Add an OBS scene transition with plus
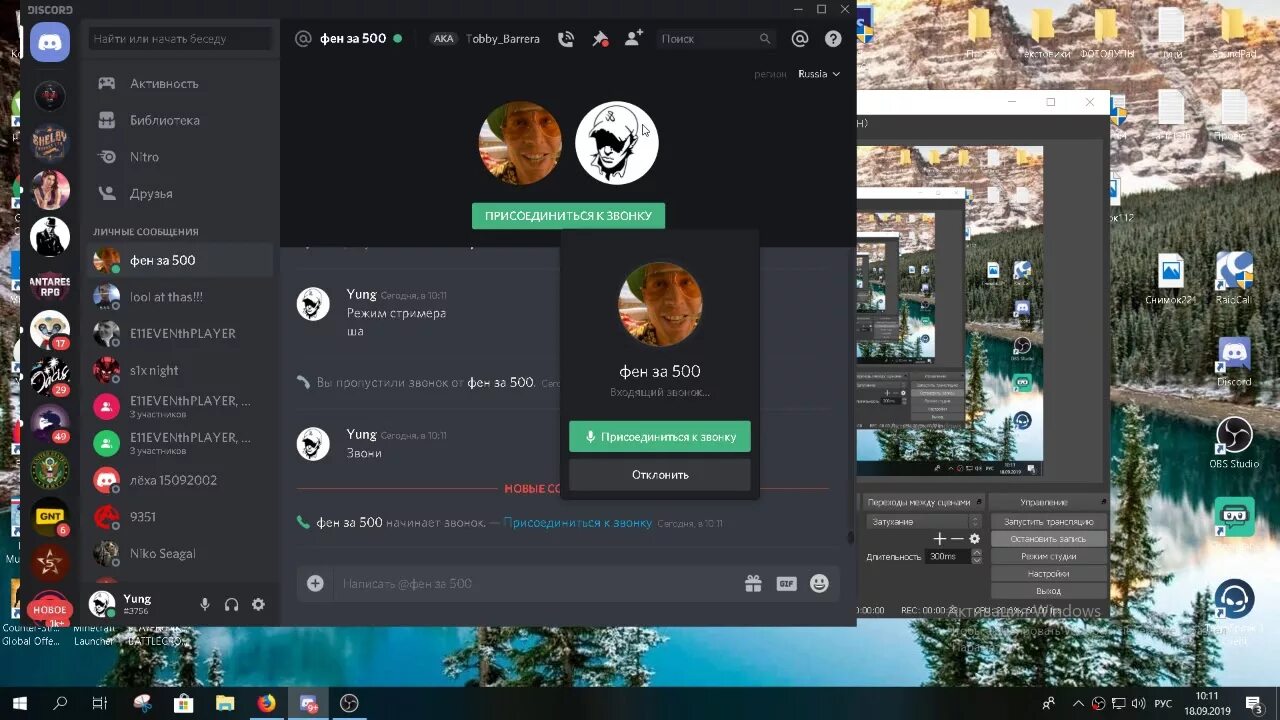Screen dimensions: 1280x720 click(939, 538)
